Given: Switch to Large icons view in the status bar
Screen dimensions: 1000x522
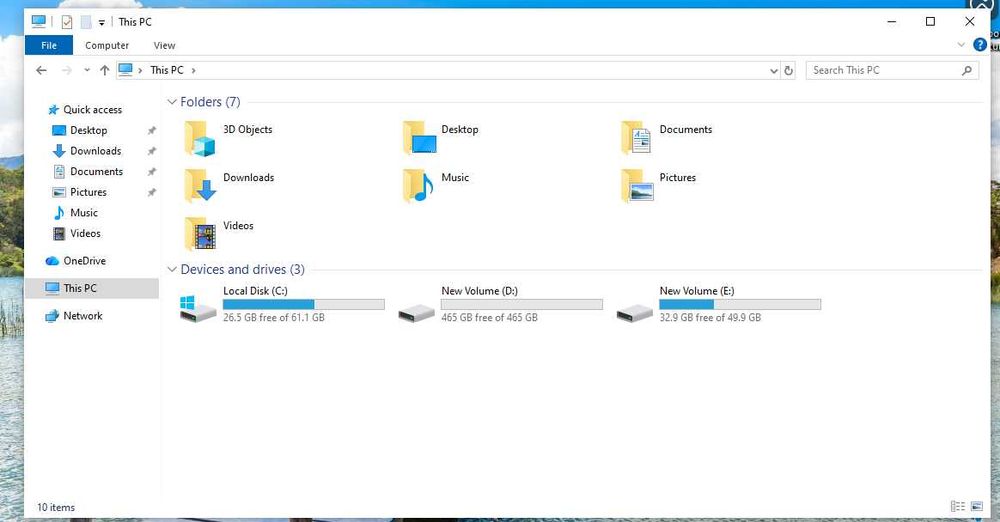Looking at the screenshot, I should coord(976,506).
